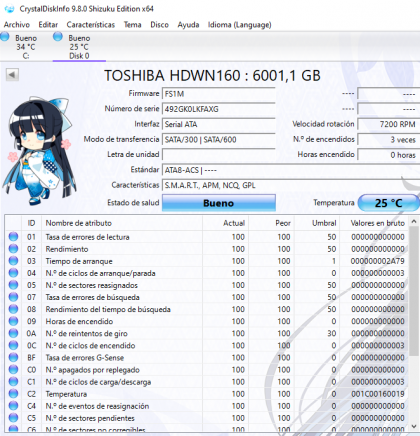
Task: Click the transfer mode field SATA/300 | SATA/600
Action: [219, 139]
